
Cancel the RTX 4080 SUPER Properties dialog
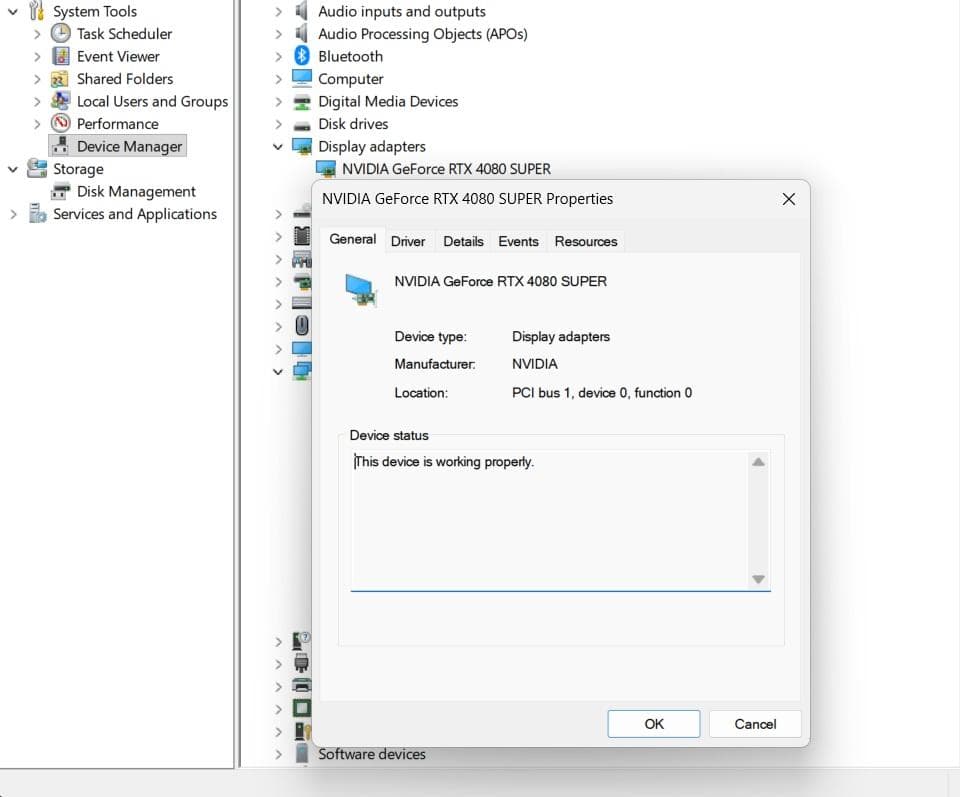tap(755, 724)
